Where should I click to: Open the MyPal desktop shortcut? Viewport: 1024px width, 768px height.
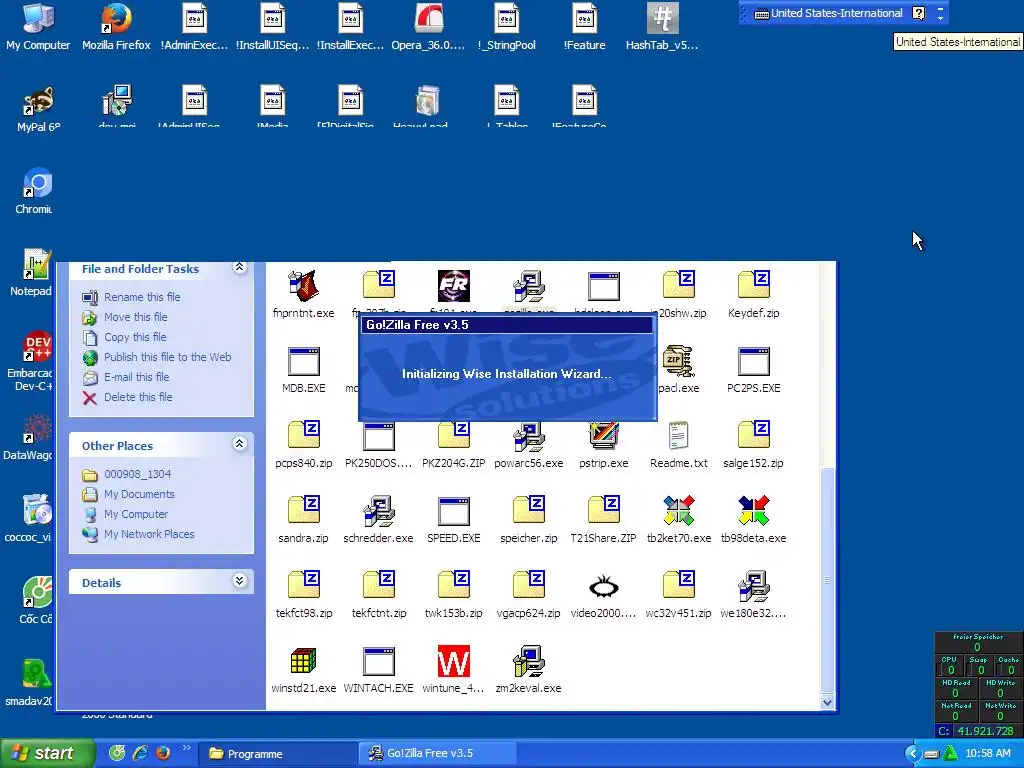[38, 109]
